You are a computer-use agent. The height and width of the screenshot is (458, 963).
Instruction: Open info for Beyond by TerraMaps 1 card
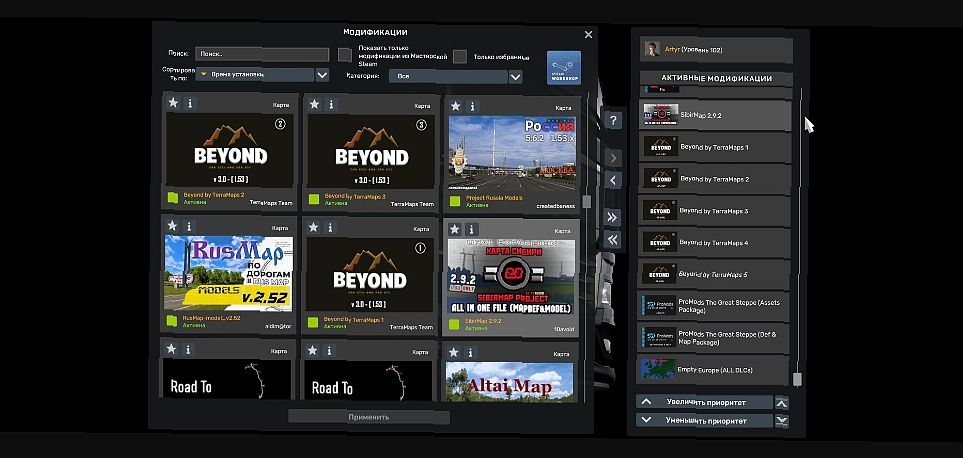pyautogui.click(x=330, y=227)
